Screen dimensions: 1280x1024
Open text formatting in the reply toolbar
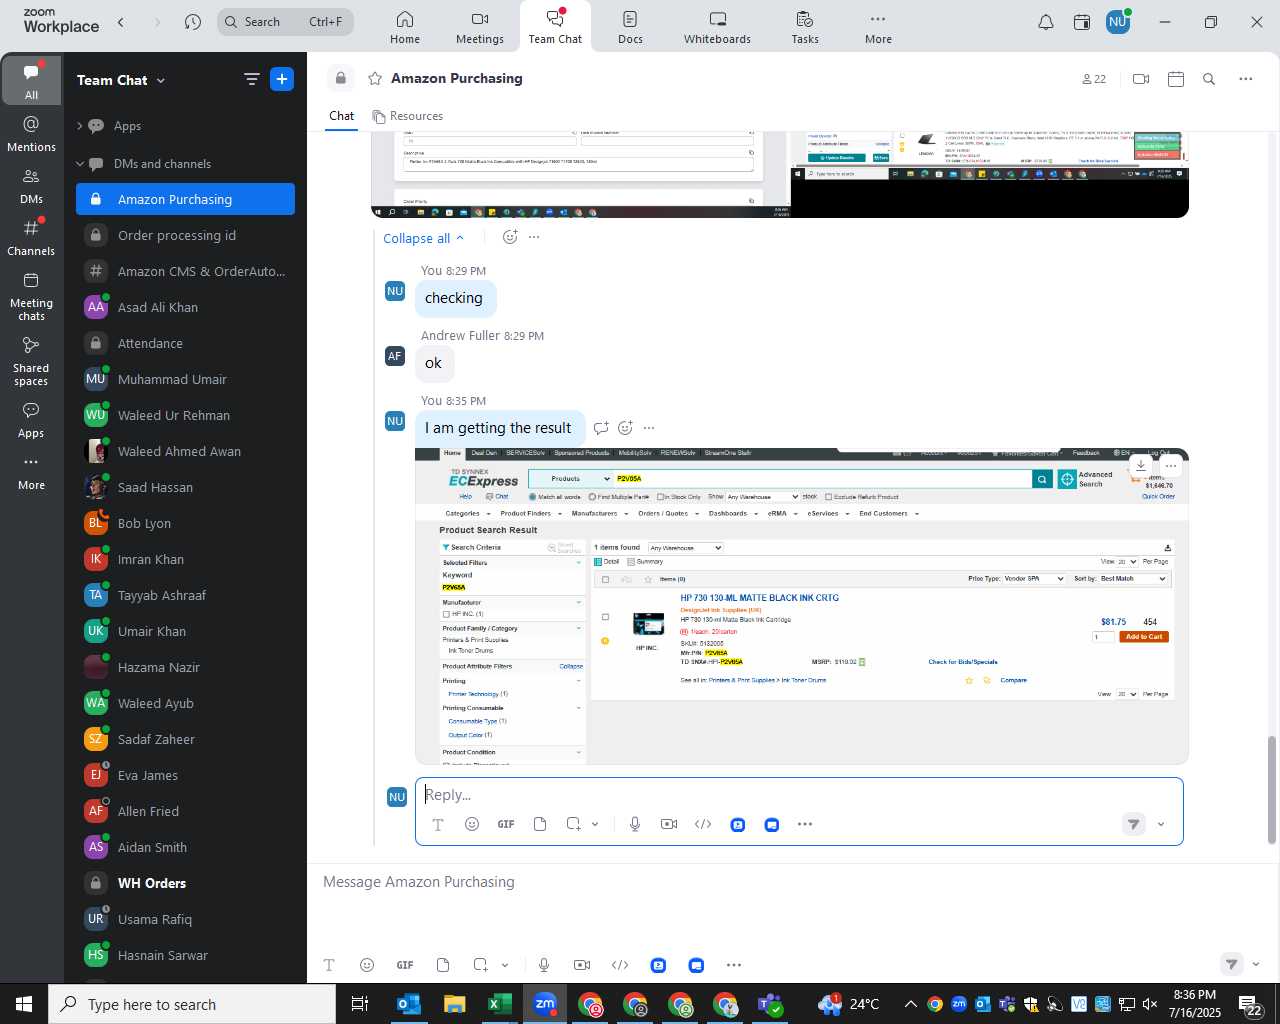click(438, 824)
